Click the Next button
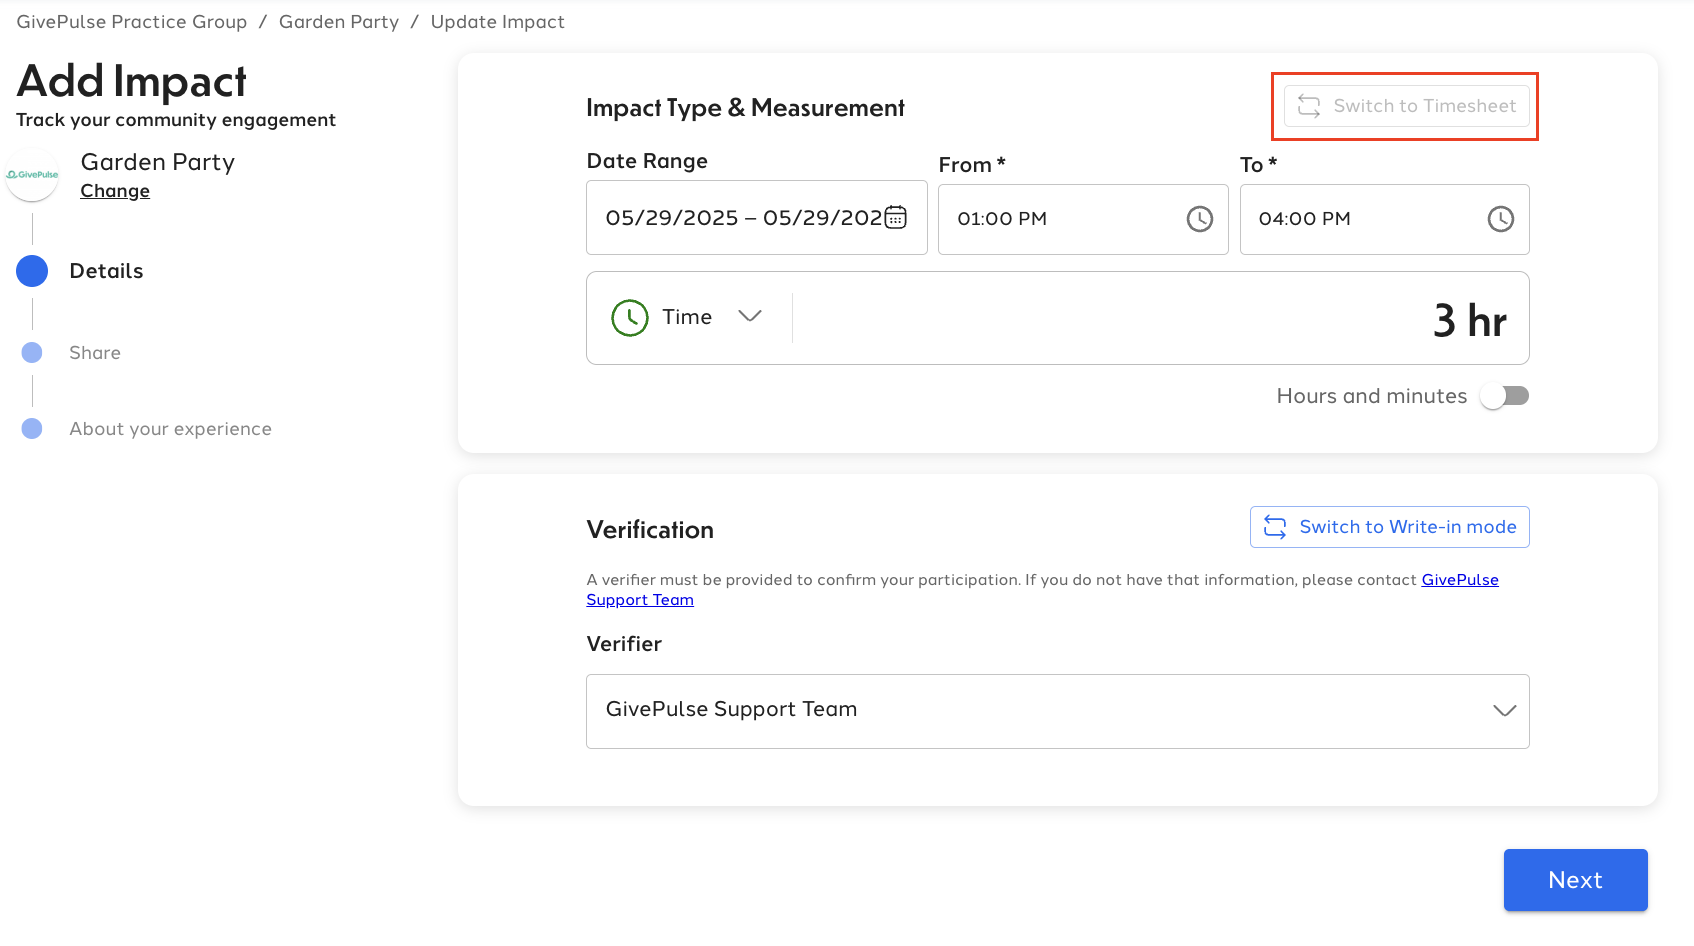Screen dimensions: 1694x946 pyautogui.click(x=1575, y=880)
